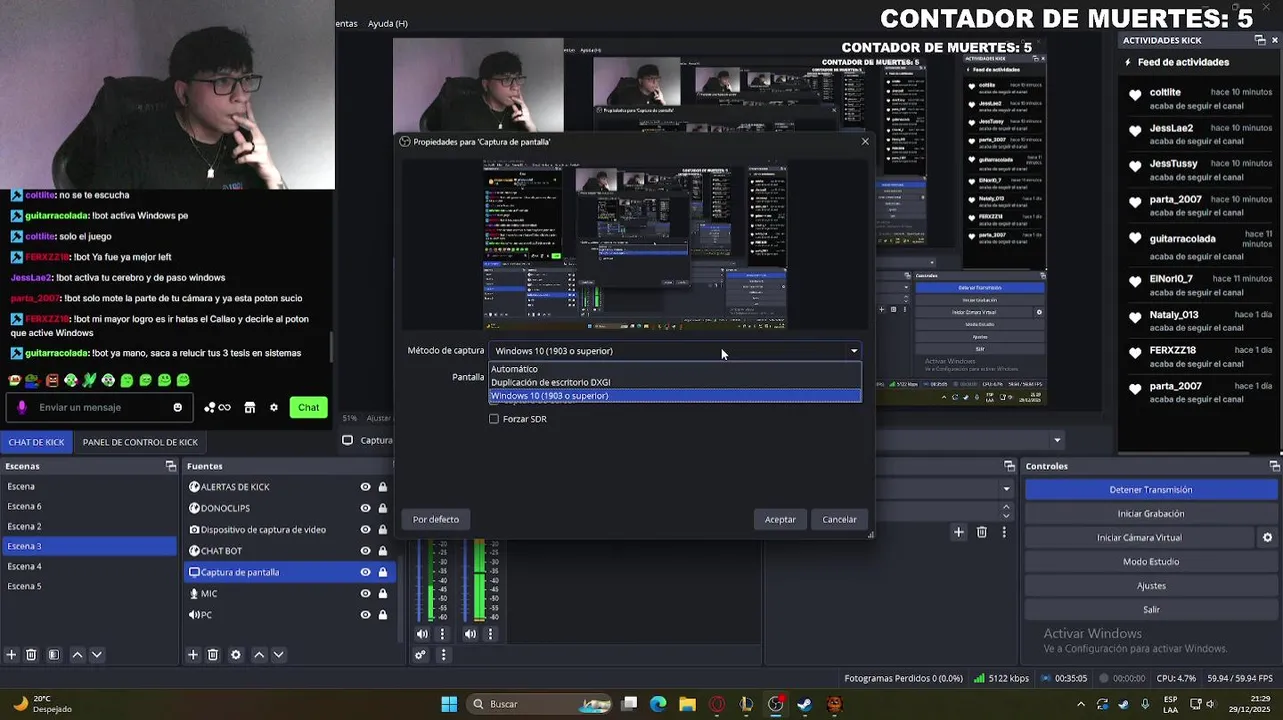Switch to CHAT DE KICK tab
The width and height of the screenshot is (1283, 720).
[36, 442]
